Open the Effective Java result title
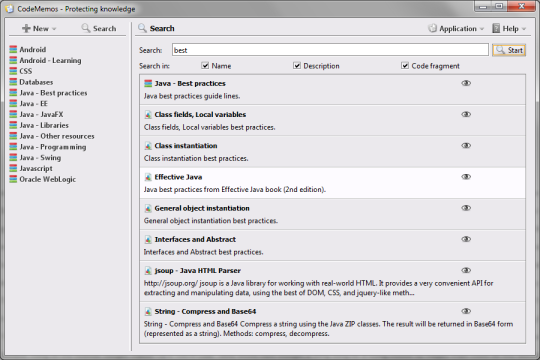Screen dimensions: 540x360 click(178, 177)
